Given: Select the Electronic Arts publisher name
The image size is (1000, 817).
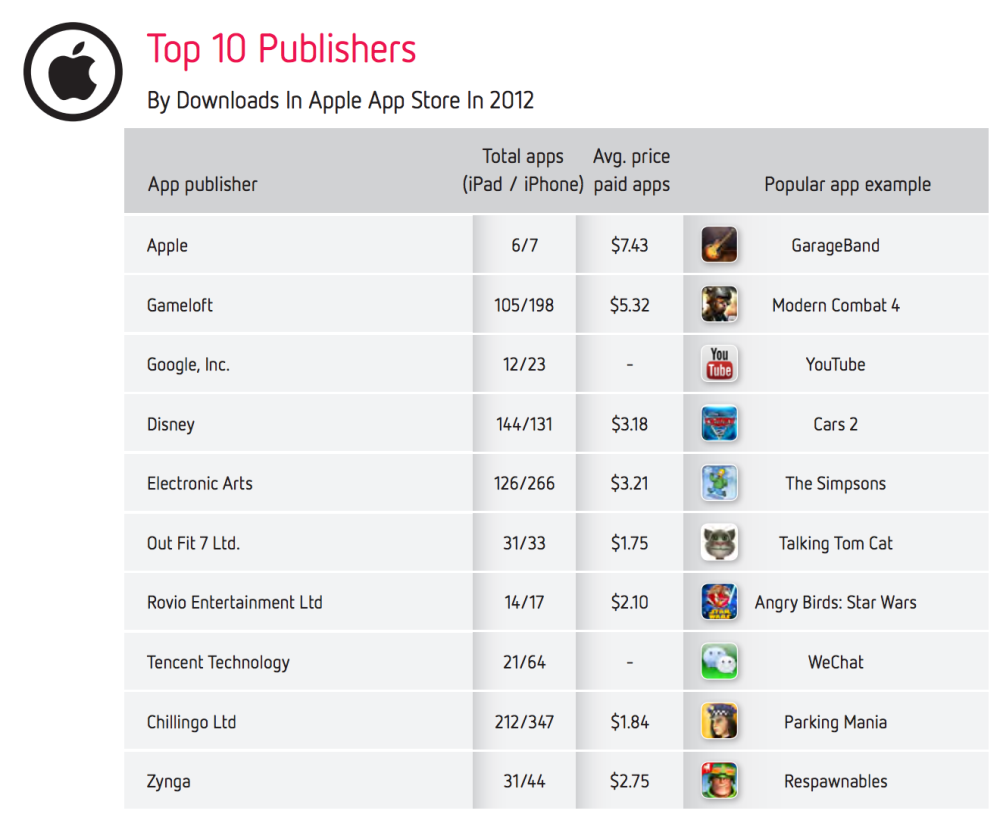Looking at the screenshot, I should pyautogui.click(x=200, y=483).
